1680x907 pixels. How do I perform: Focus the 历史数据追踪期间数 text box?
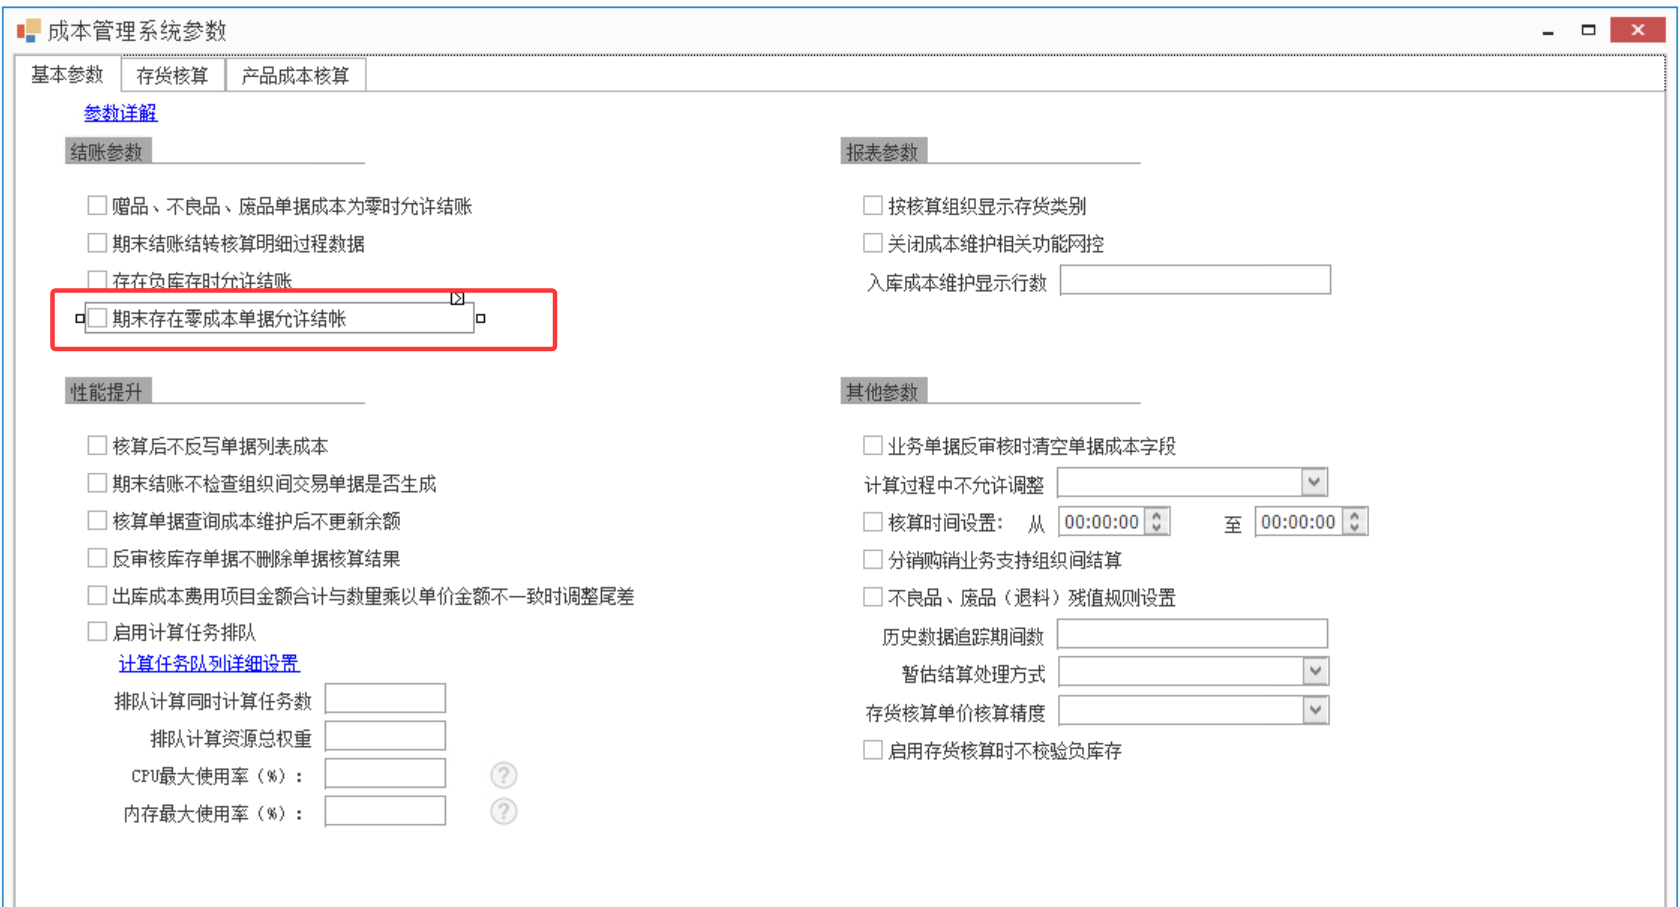[1192, 635]
